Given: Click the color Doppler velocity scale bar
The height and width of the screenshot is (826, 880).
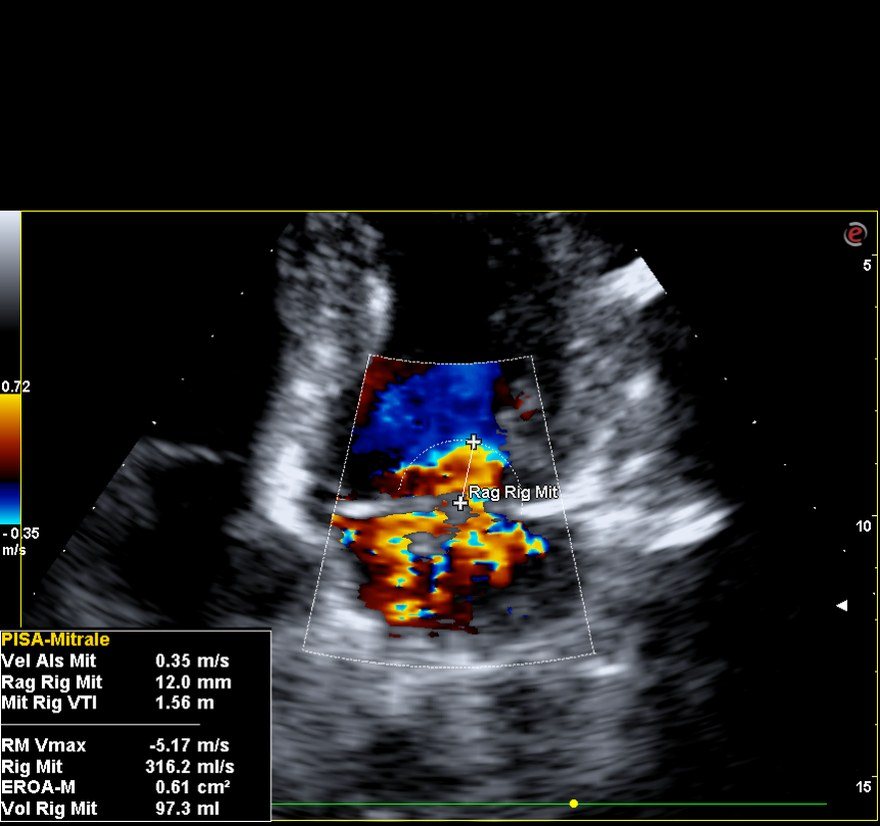Looking at the screenshot, I should click(x=10, y=459).
